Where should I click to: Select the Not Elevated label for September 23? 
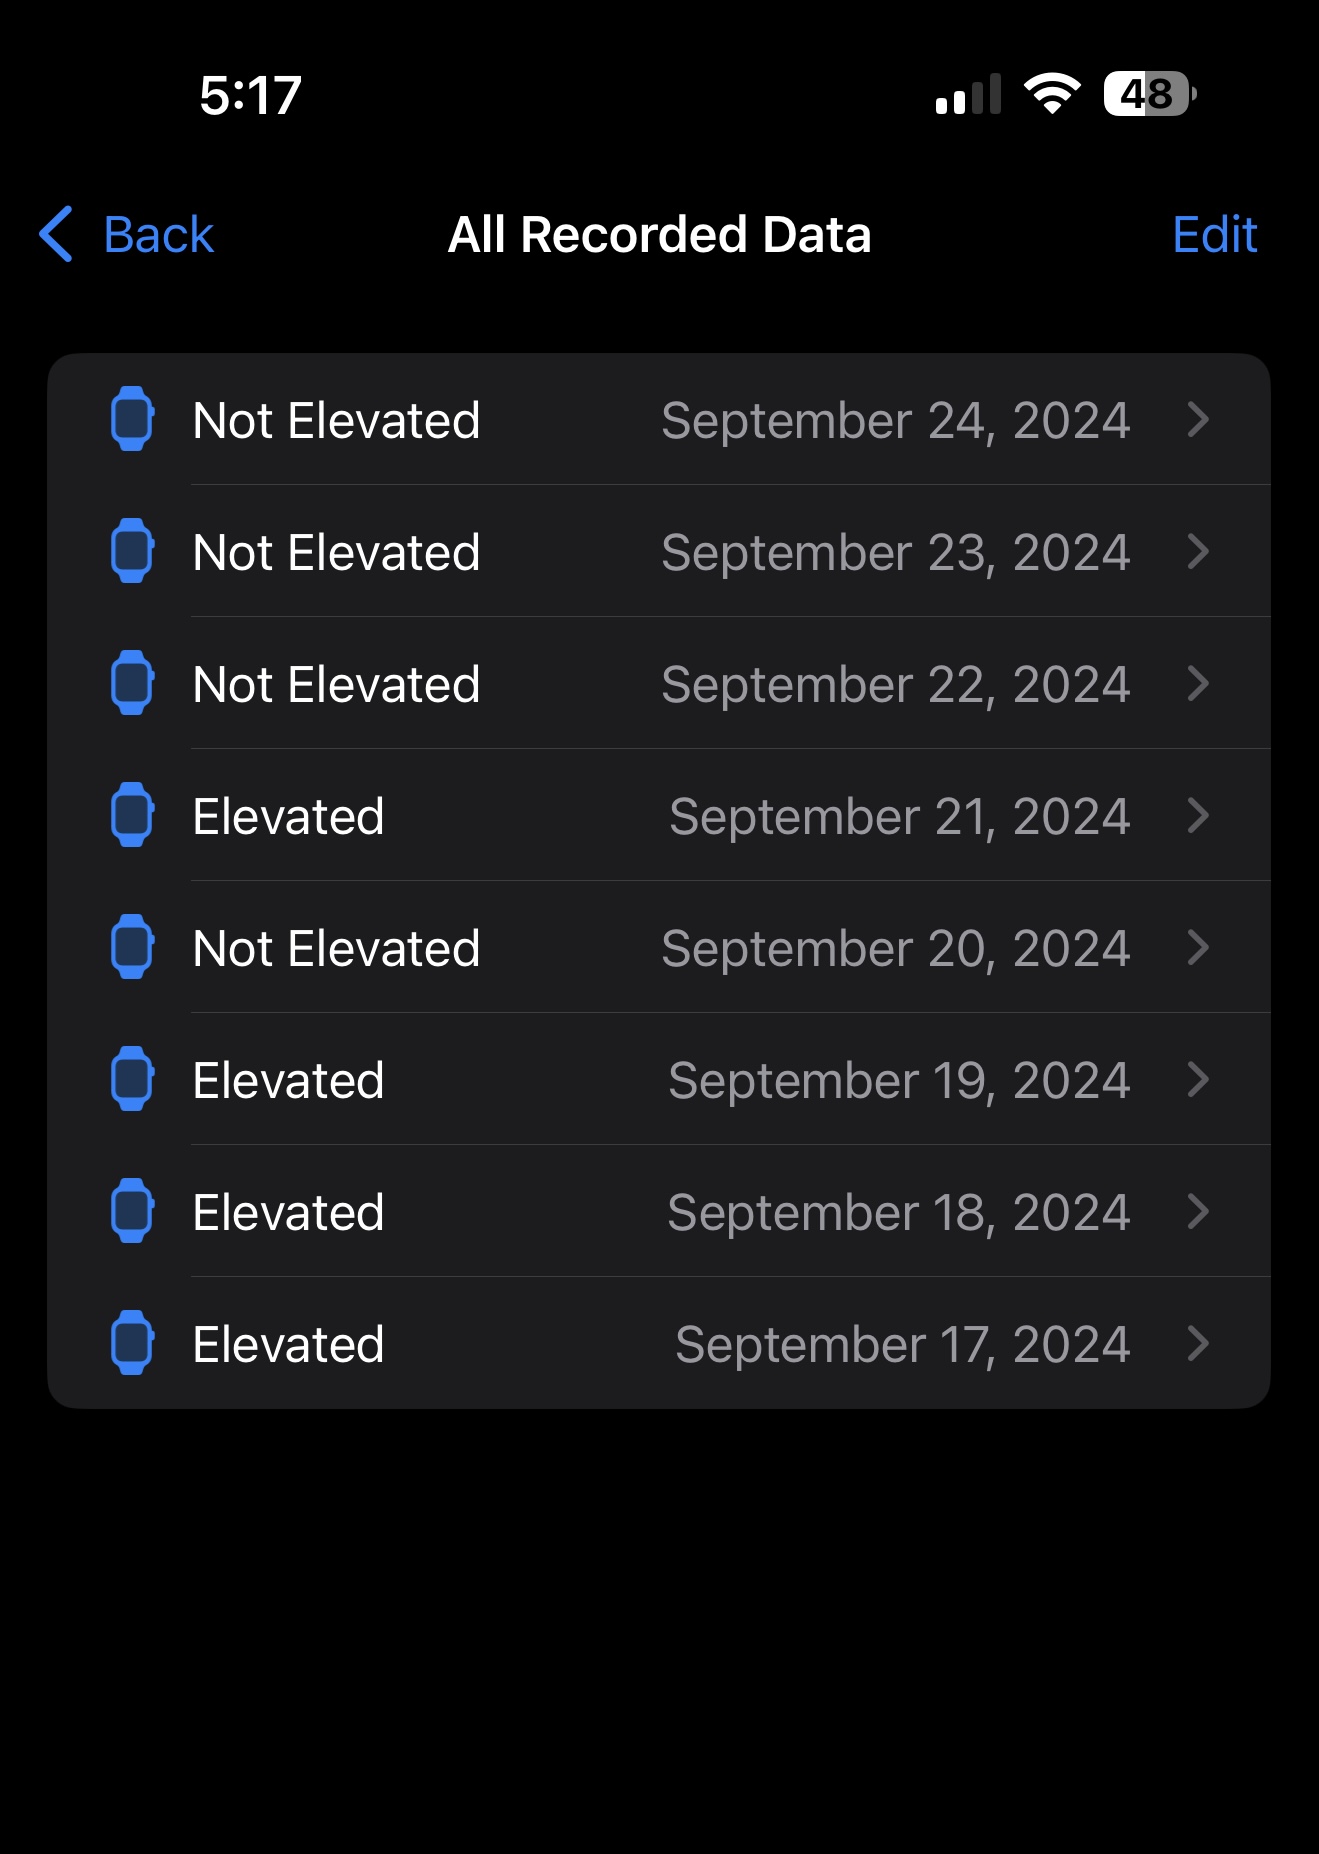pos(336,552)
